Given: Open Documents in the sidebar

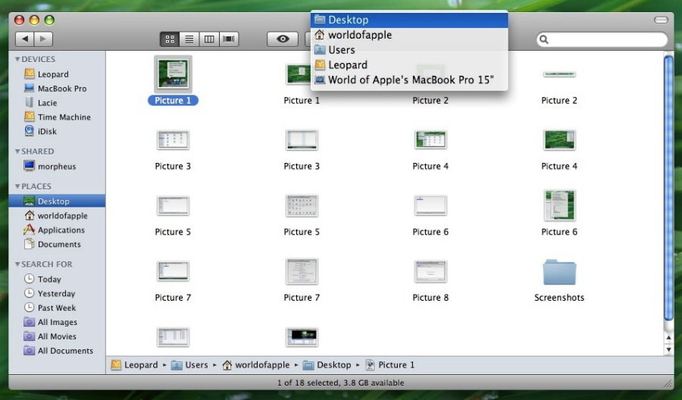Looking at the screenshot, I should 53,244.
